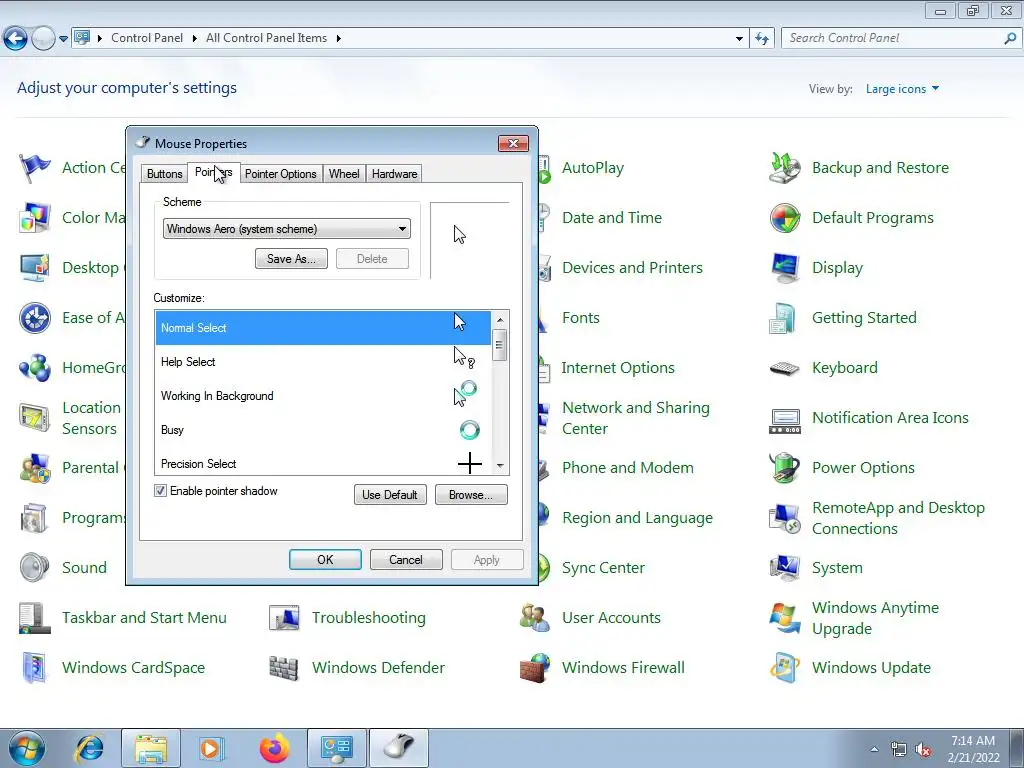Select the Precision Select pointer row
Viewport: 1024px width, 768px height.
(323, 464)
